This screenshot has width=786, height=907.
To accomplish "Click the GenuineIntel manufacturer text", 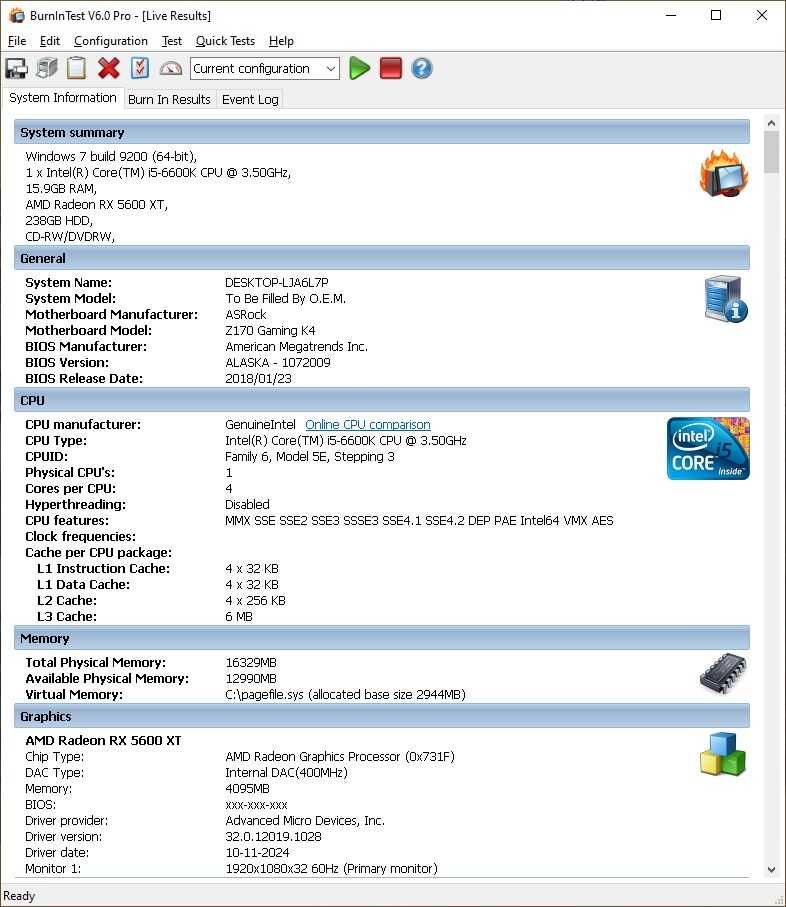I will [260, 425].
